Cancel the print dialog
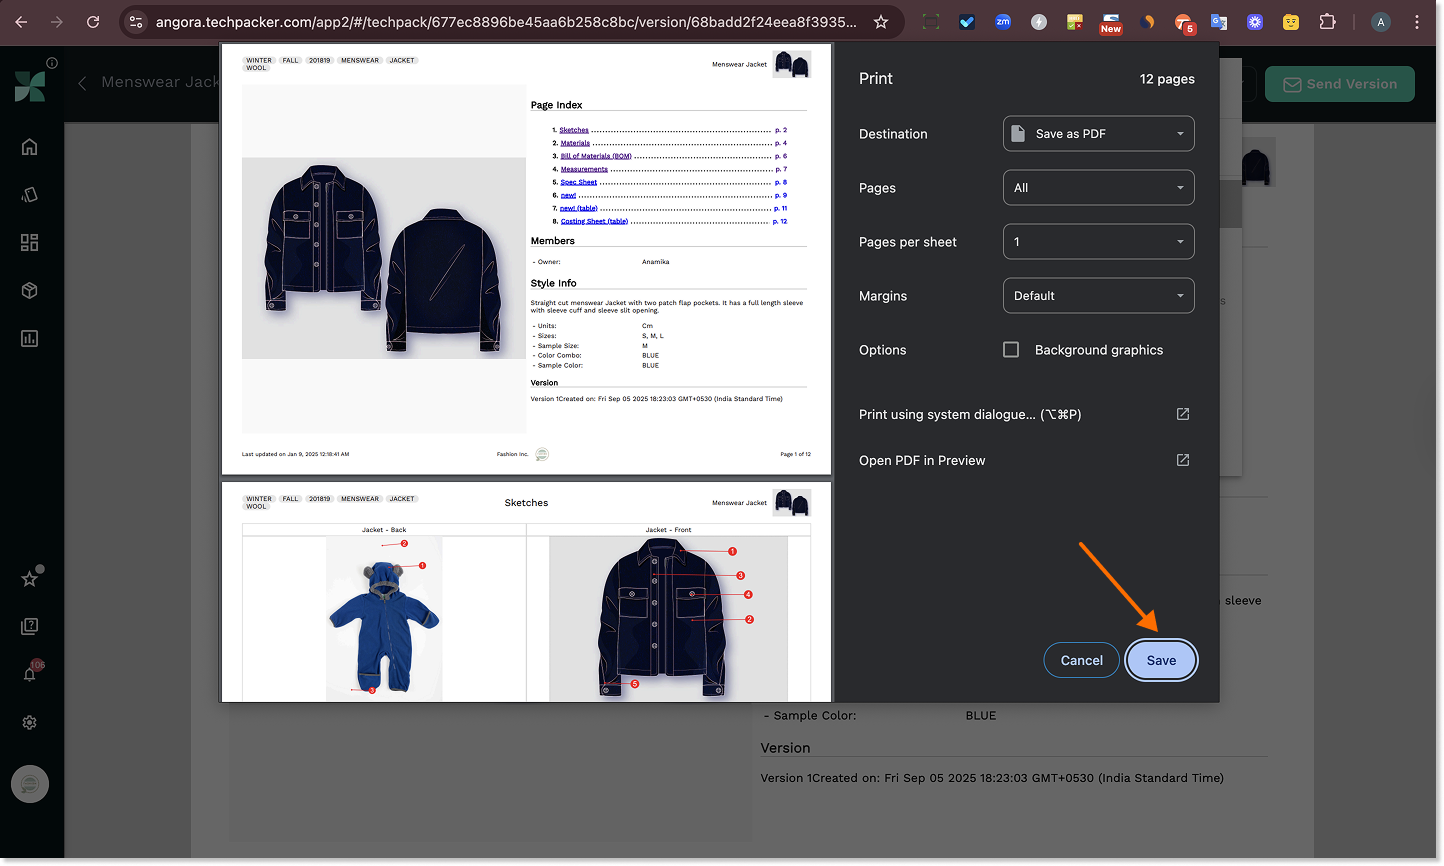Image resolution: width=1444 pixels, height=866 pixels. click(x=1081, y=660)
